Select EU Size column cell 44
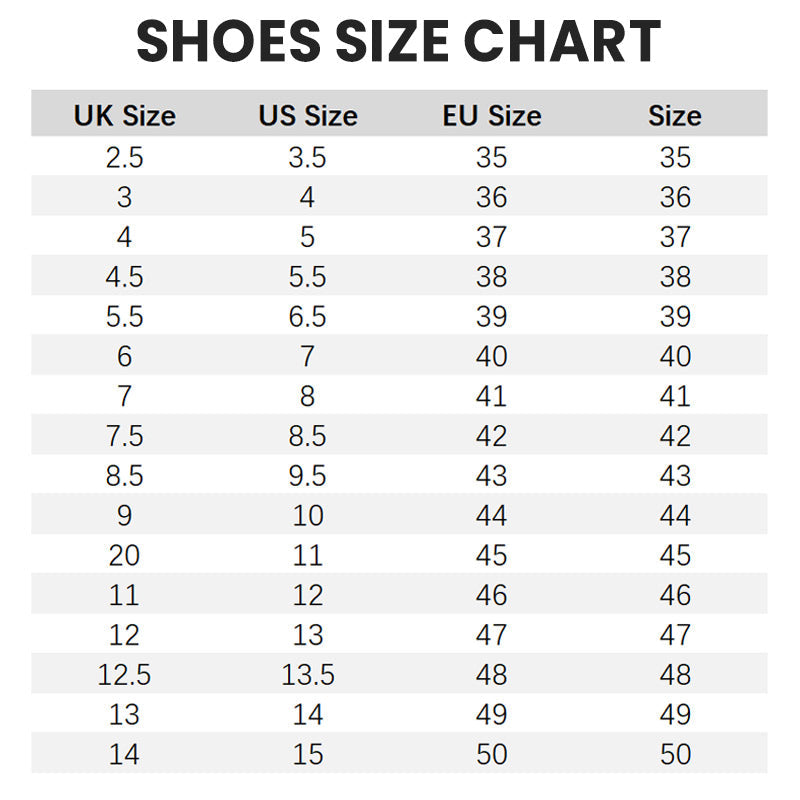The width and height of the screenshot is (800, 800). point(491,515)
